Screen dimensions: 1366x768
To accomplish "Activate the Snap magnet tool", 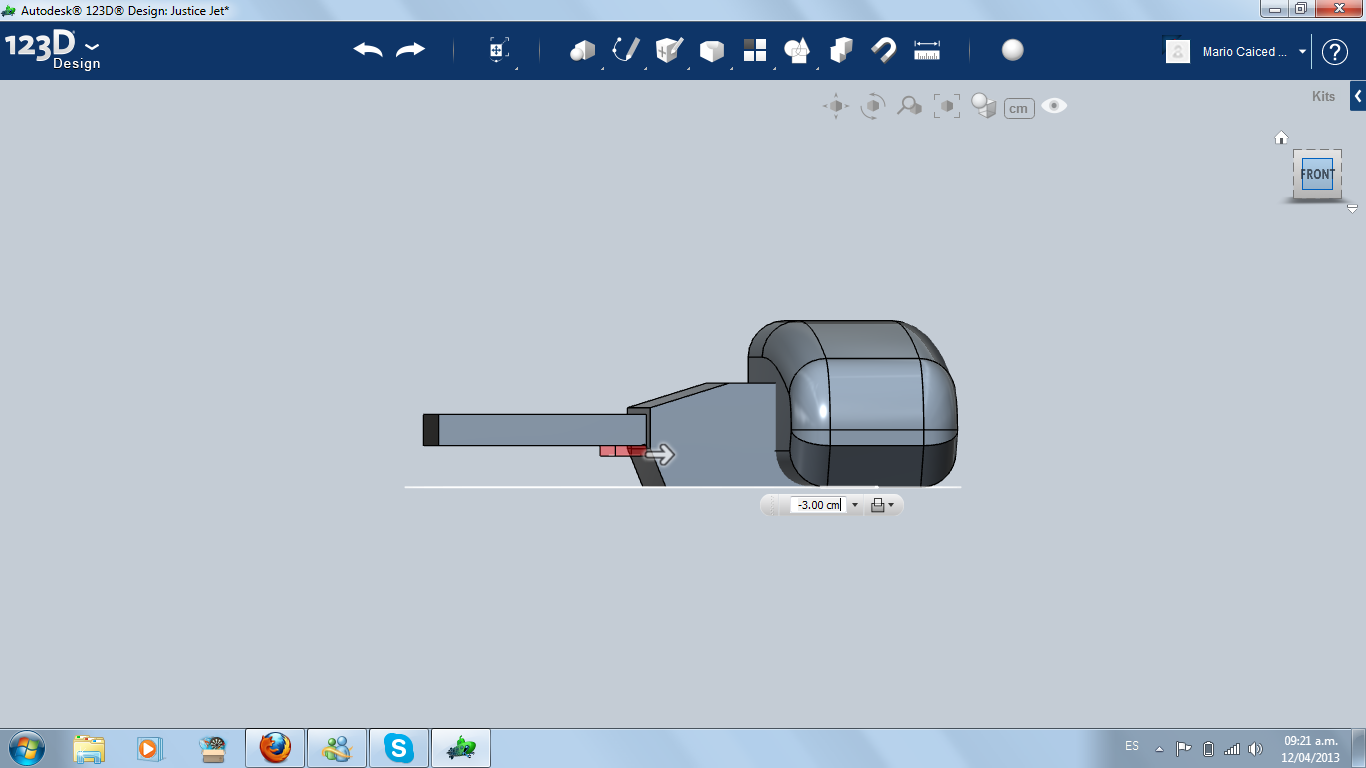I will (x=884, y=50).
